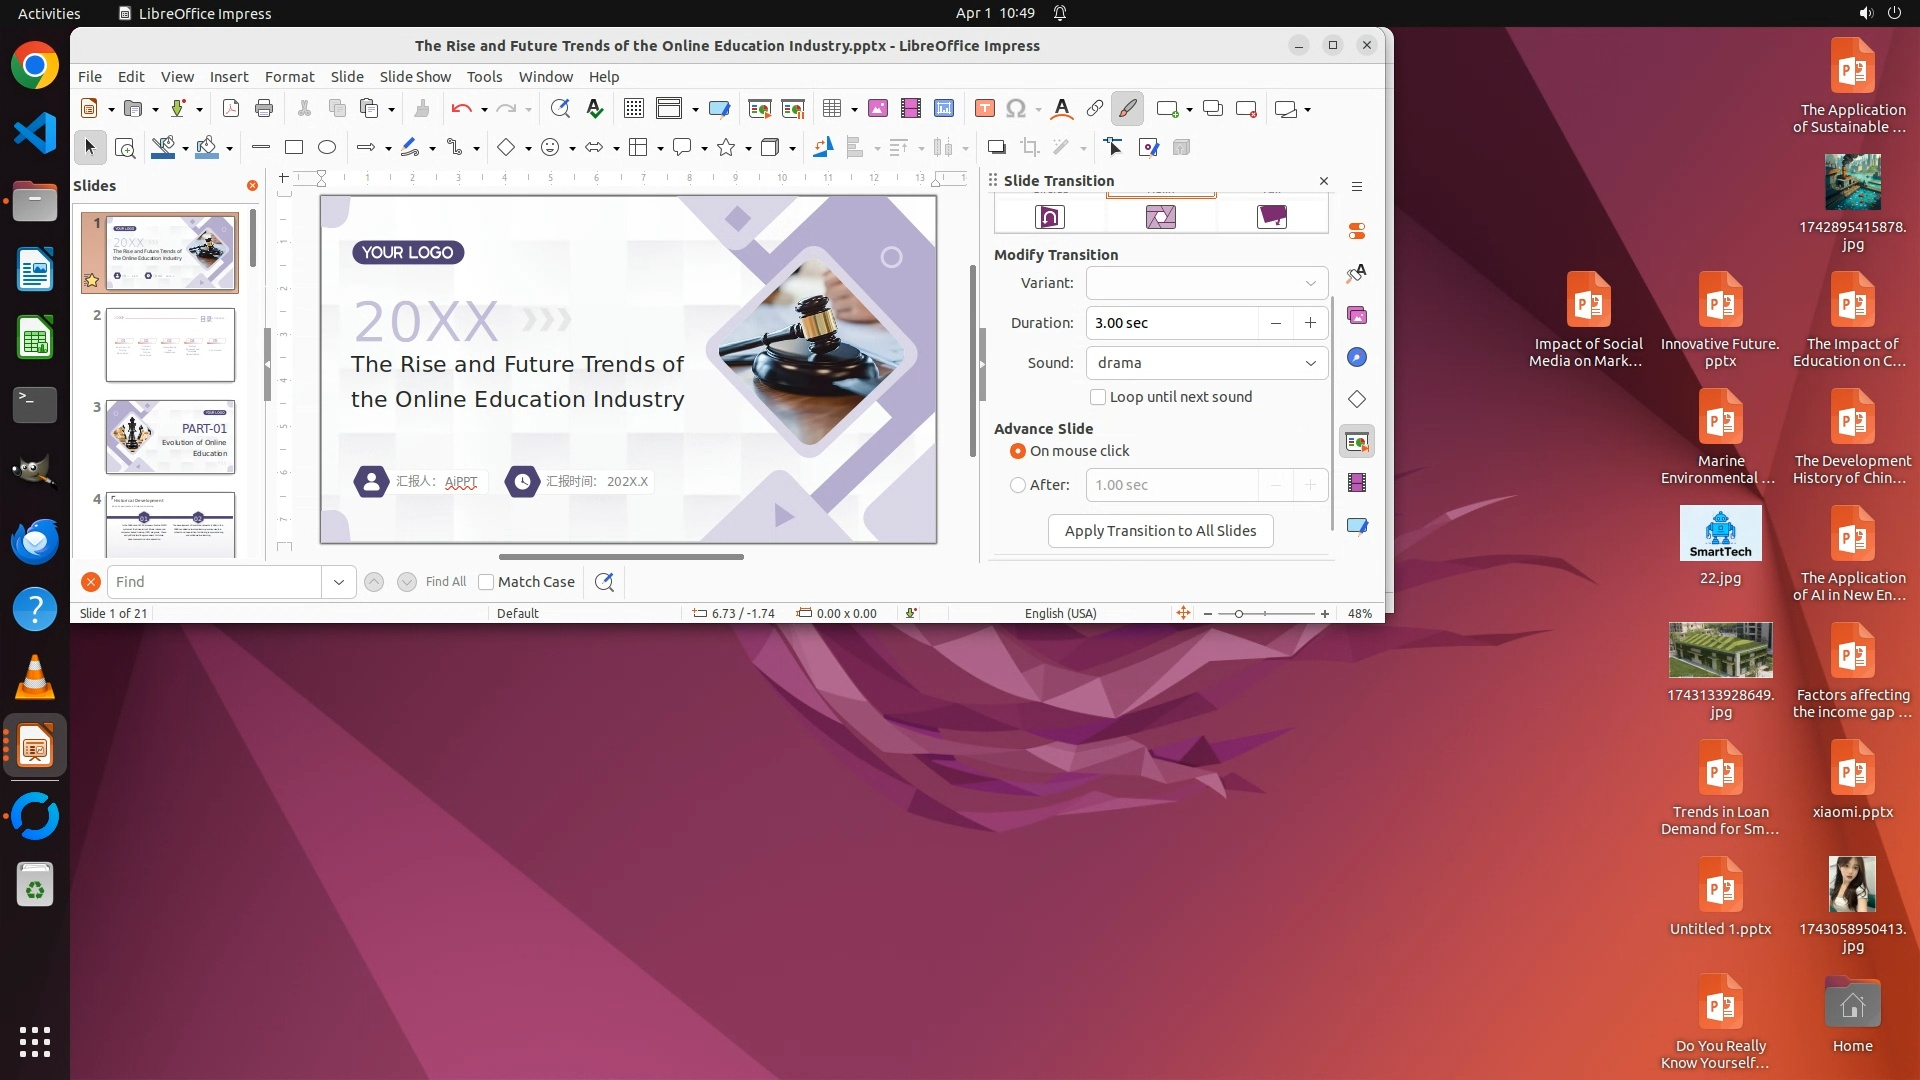This screenshot has height=1080, width=1920.
Task: Click the Insert Table icon
Action: [x=832, y=108]
